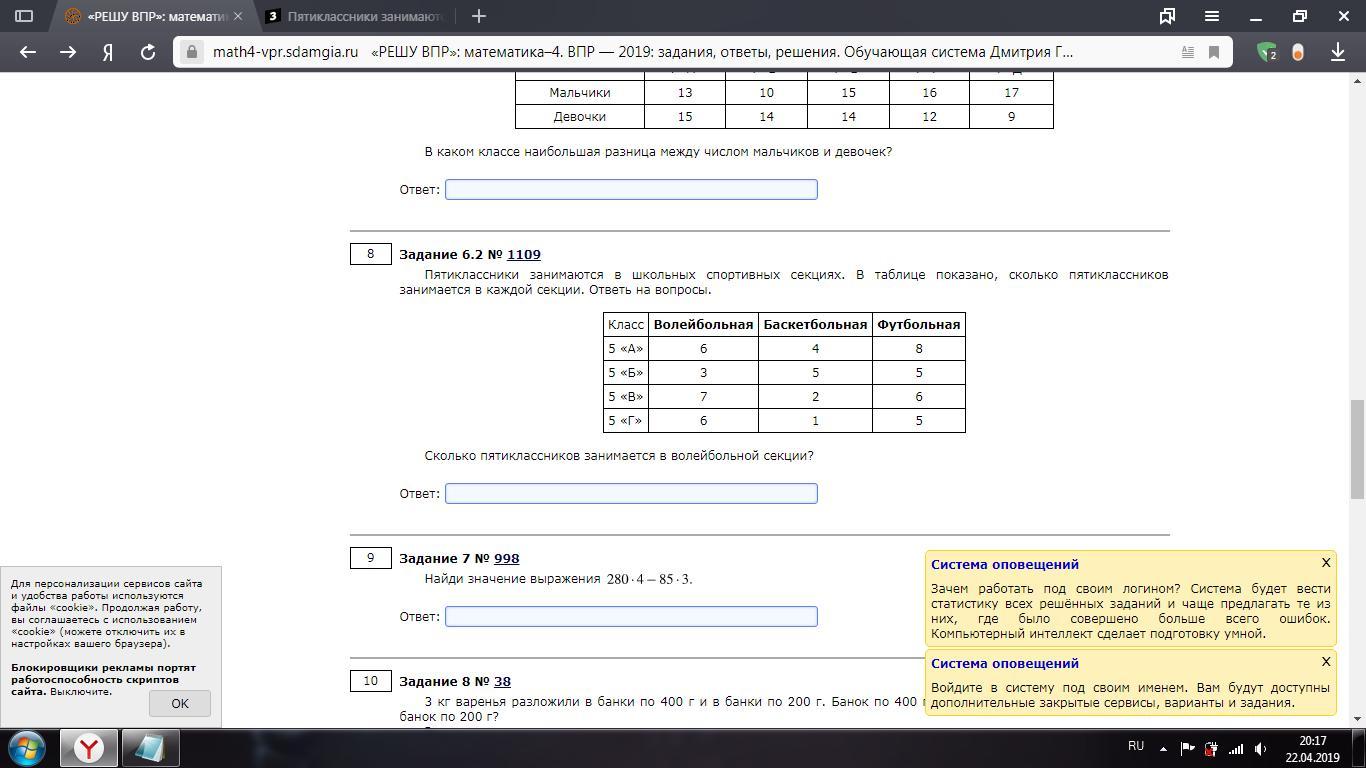Click the Задание 6.2 heading
Viewport: 1366px width, 768px height.
pos(470,254)
